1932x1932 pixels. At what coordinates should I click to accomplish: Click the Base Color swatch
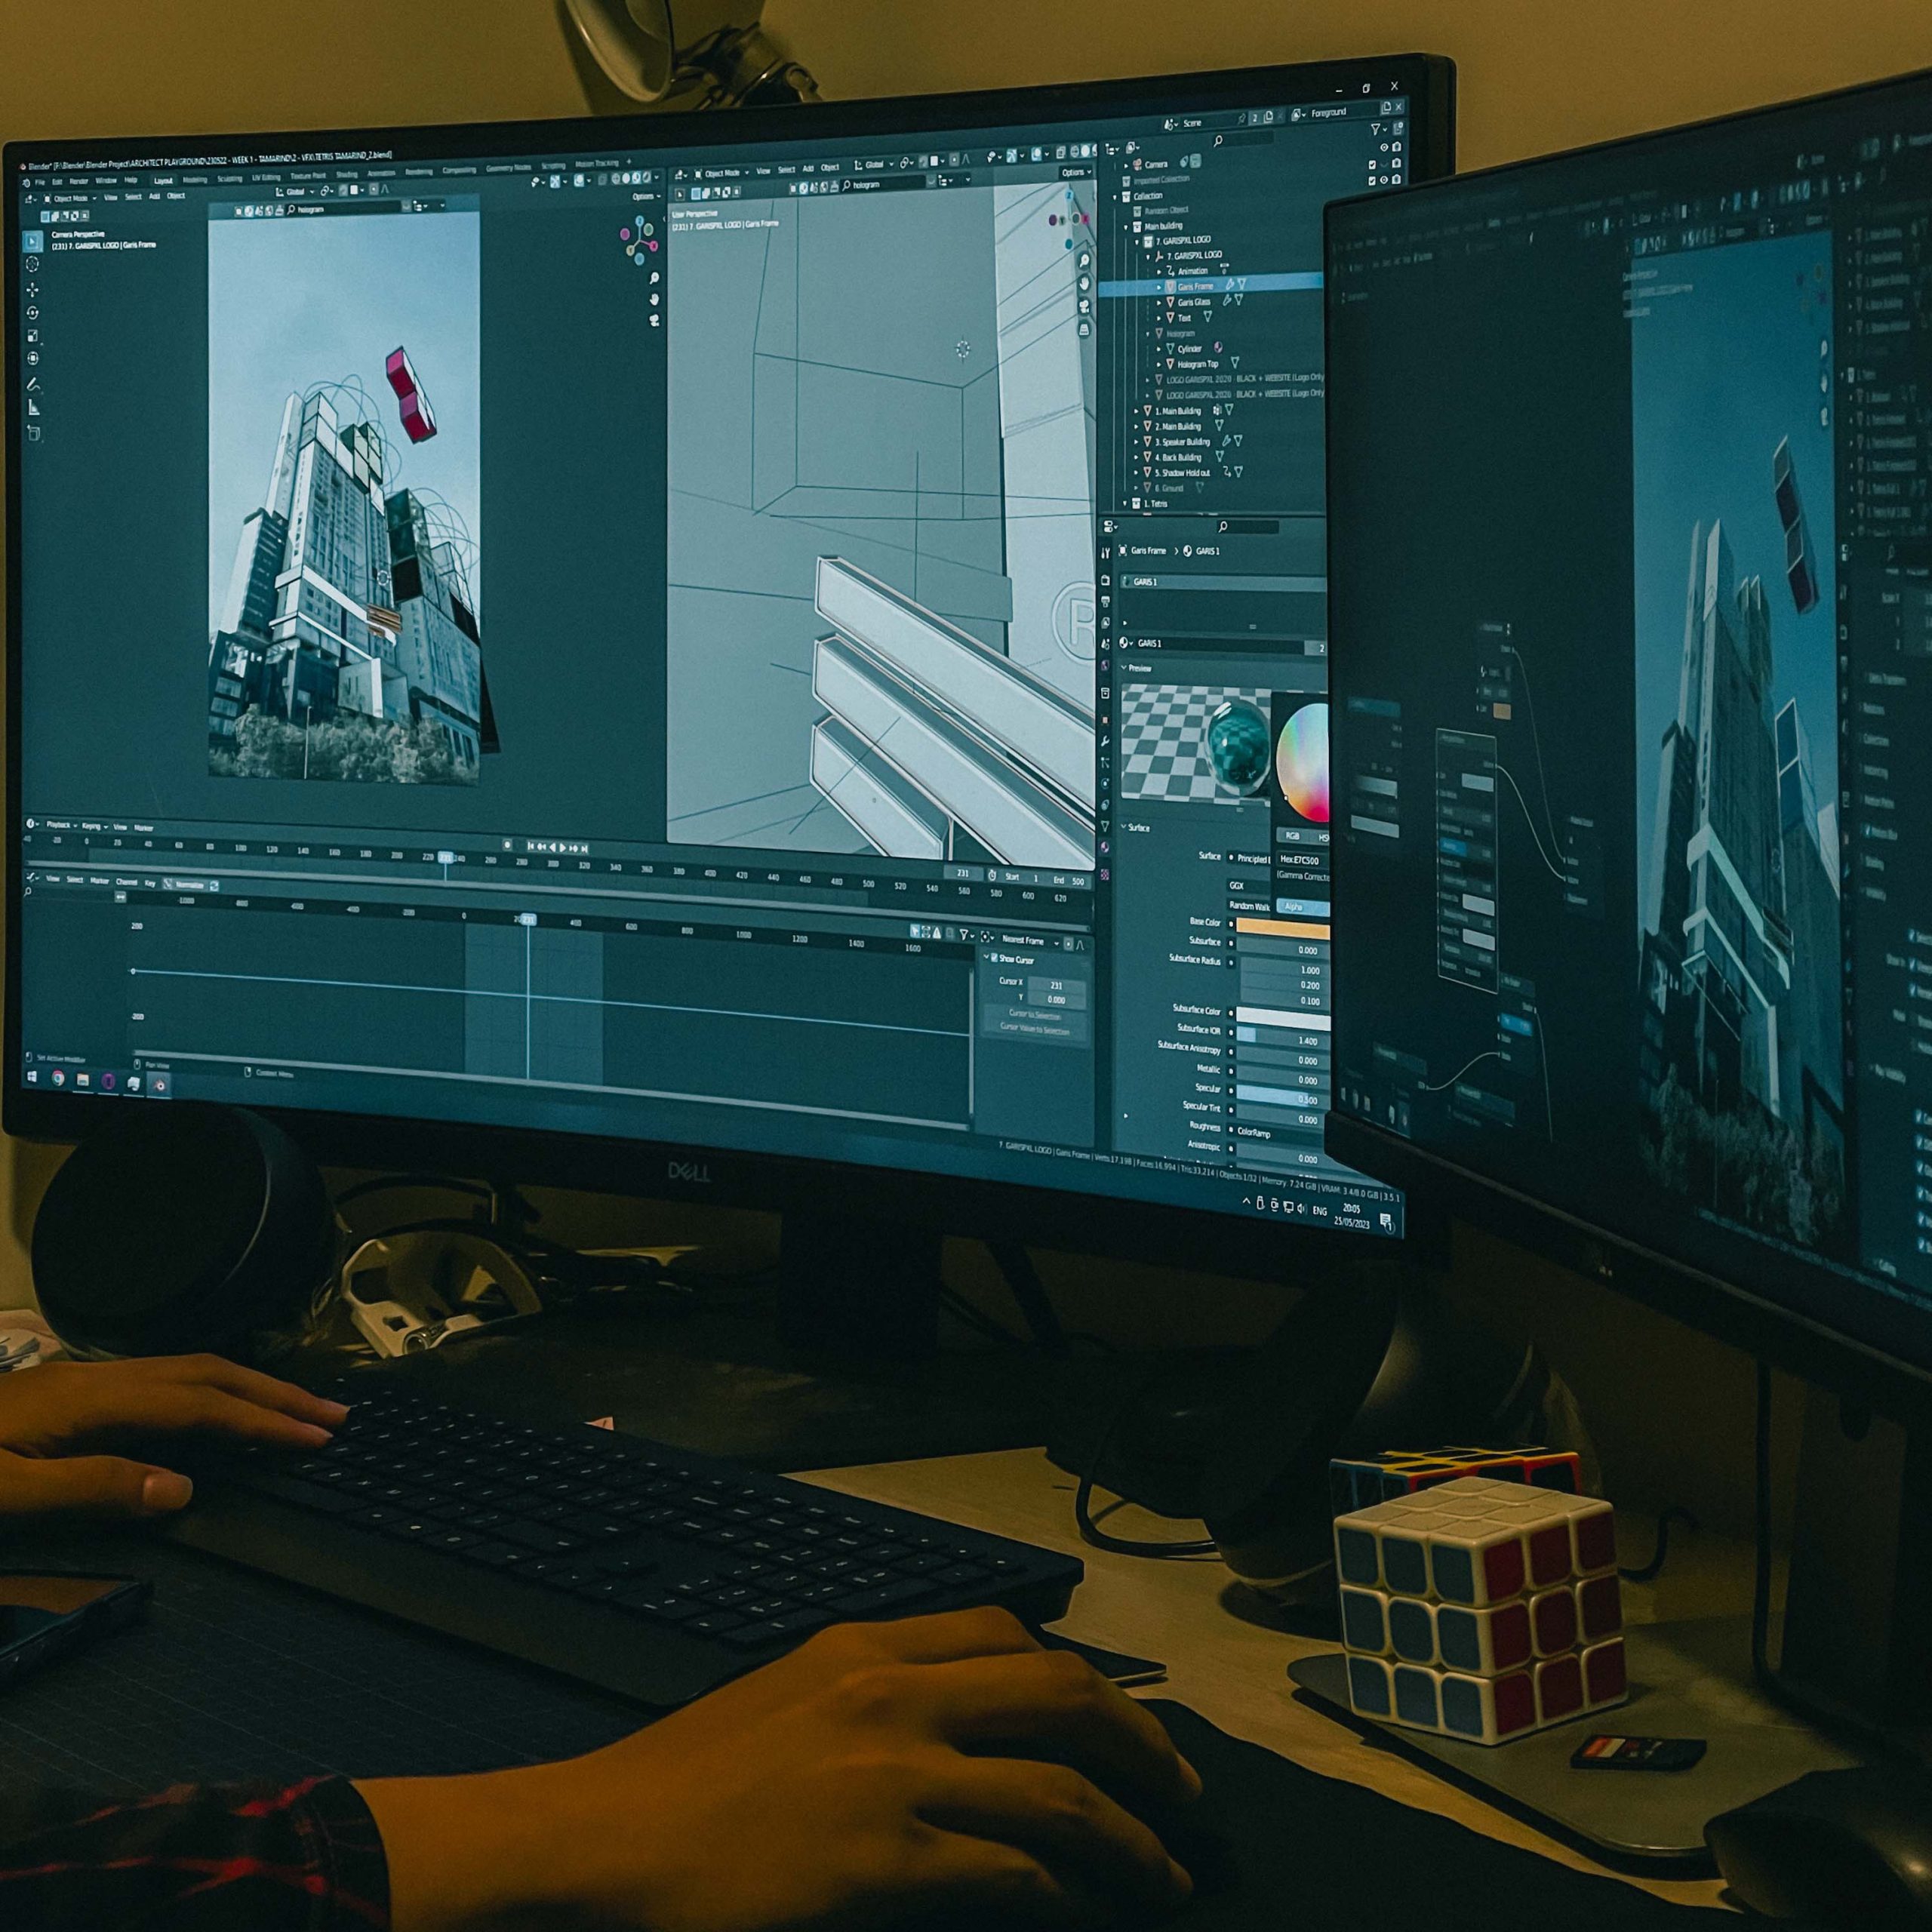pos(1282,929)
